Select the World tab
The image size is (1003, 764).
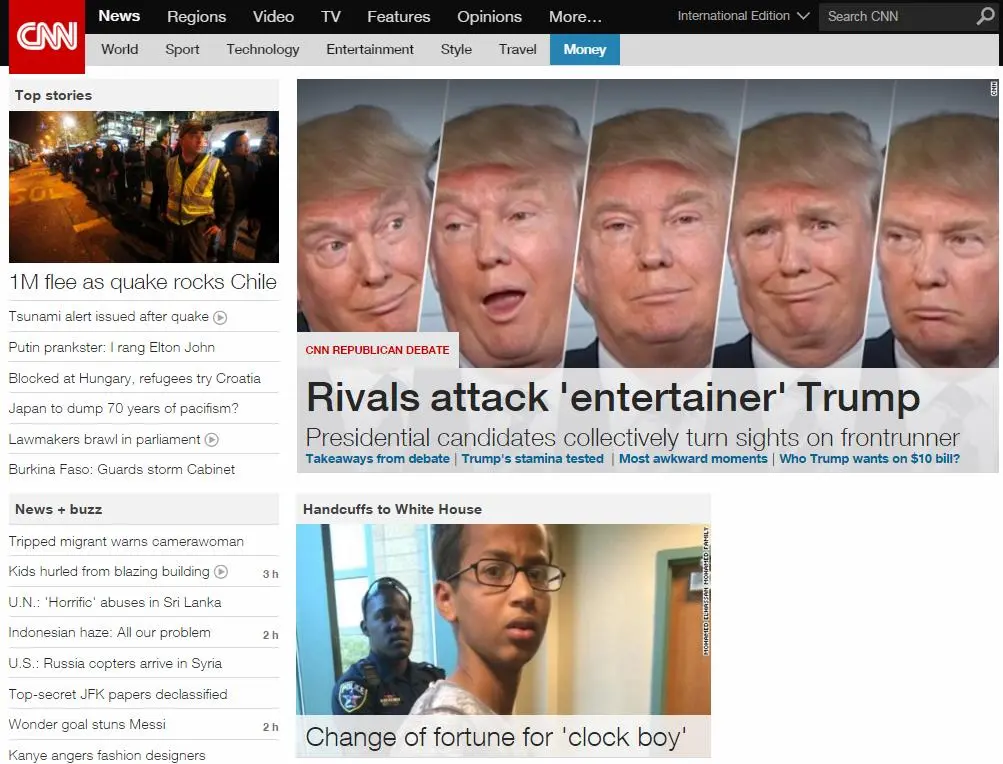(119, 49)
